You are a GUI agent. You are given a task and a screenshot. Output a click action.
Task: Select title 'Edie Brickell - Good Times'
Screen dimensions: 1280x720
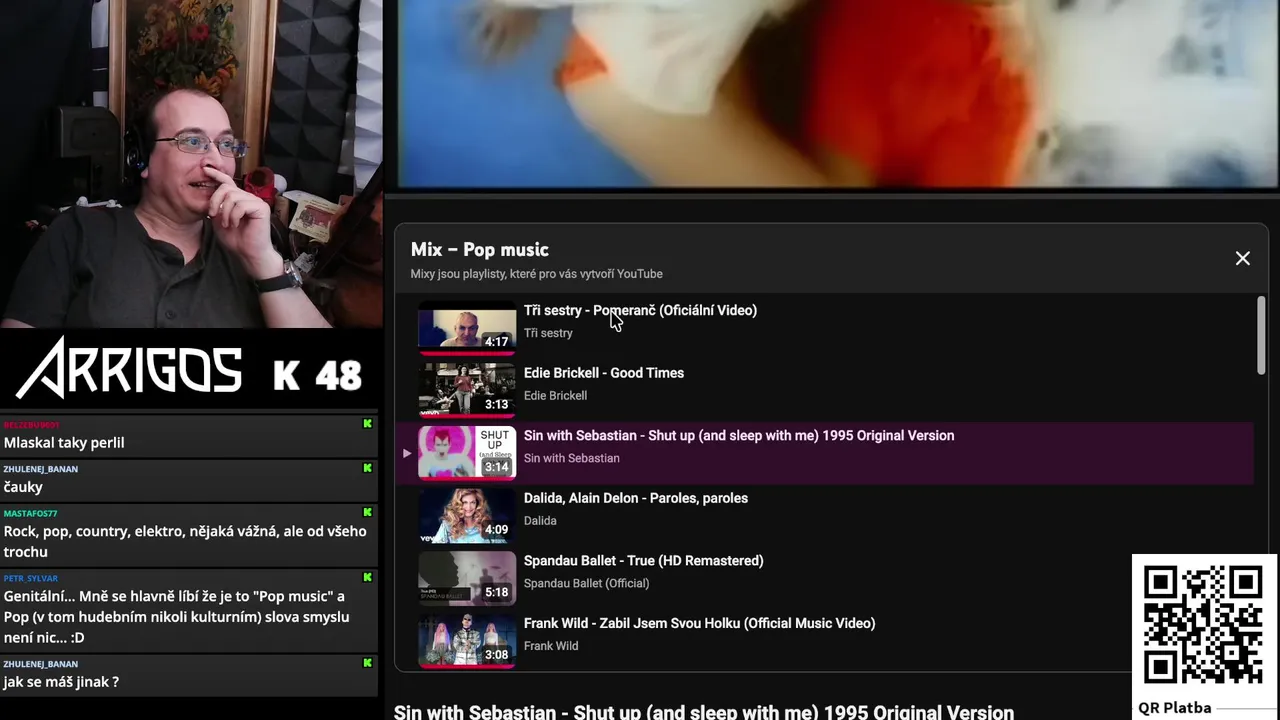tap(604, 373)
